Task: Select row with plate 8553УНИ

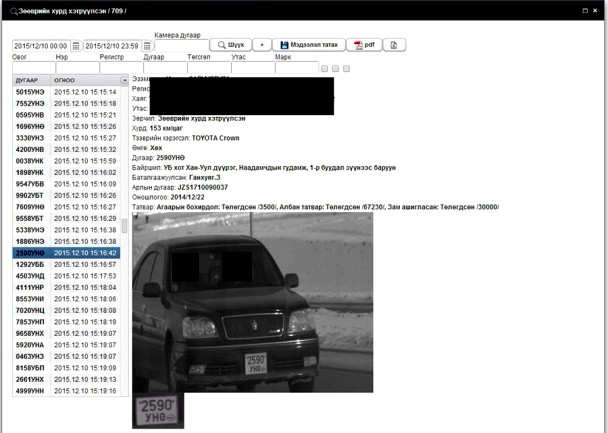Action: click(x=66, y=299)
